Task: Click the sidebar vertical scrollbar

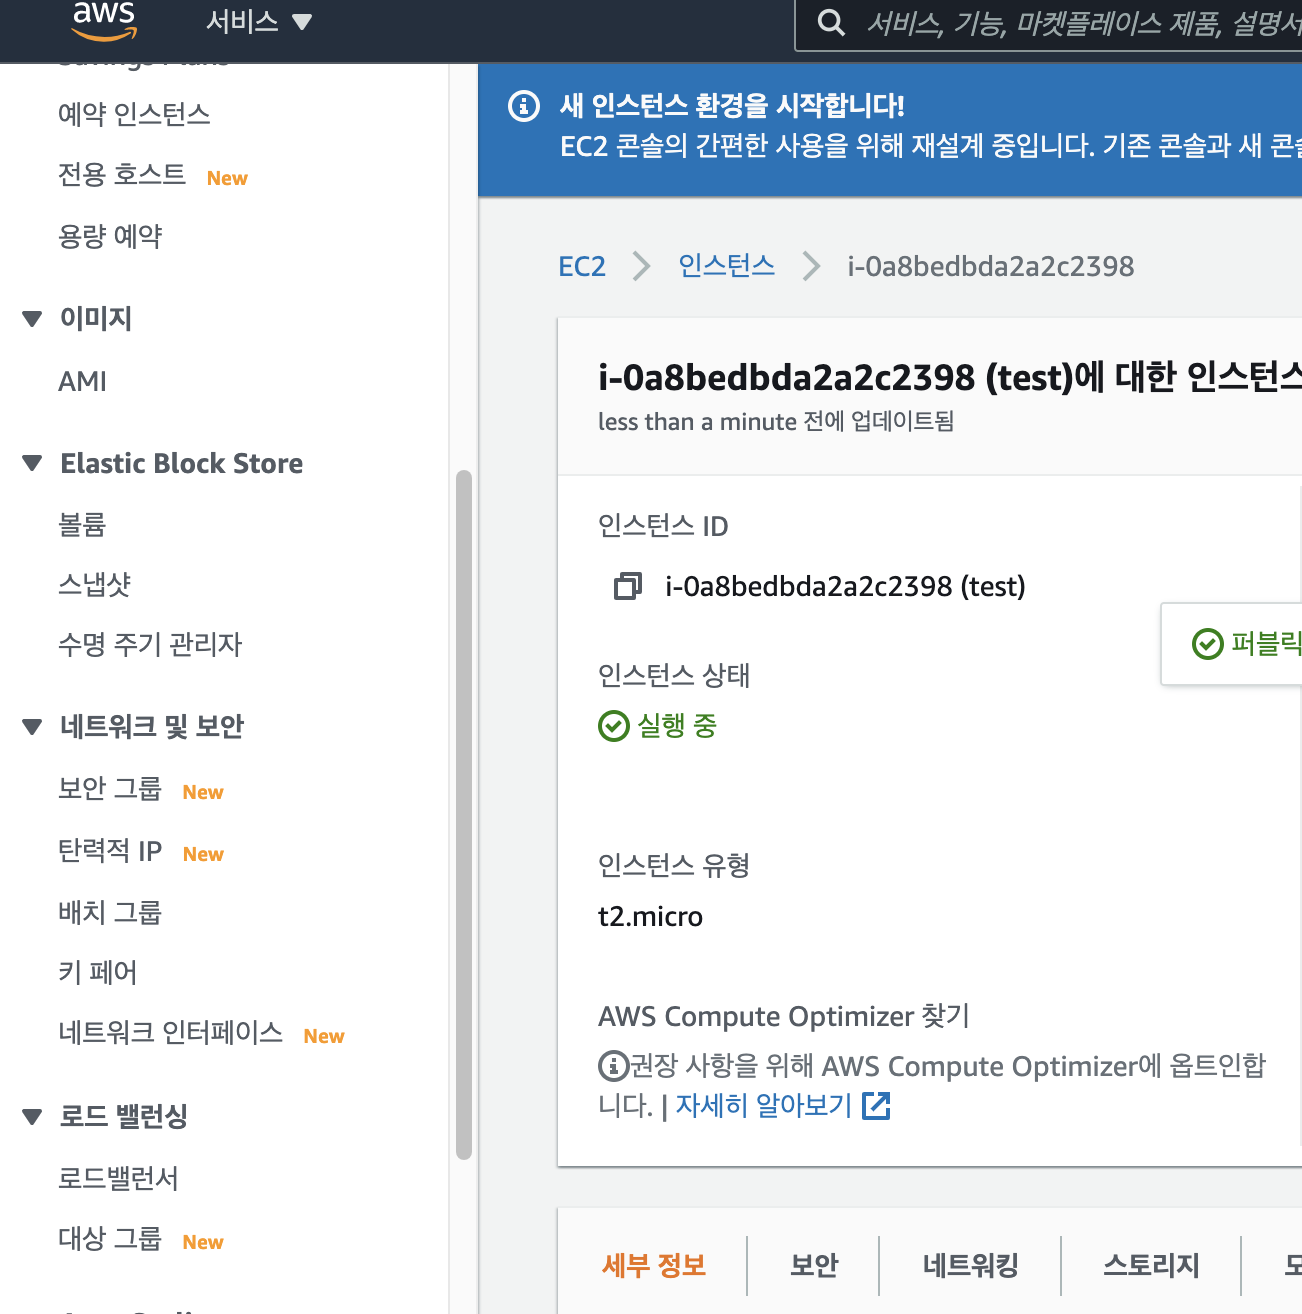Action: tap(463, 815)
